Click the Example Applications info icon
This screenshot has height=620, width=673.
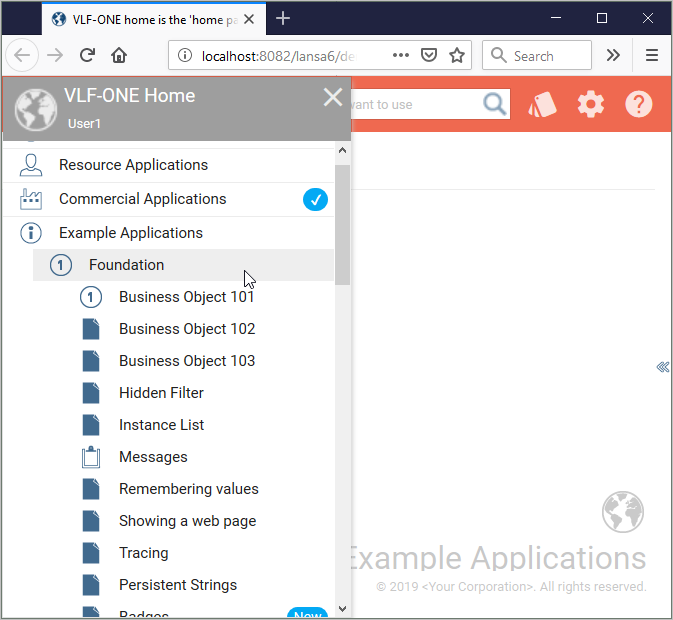31,233
